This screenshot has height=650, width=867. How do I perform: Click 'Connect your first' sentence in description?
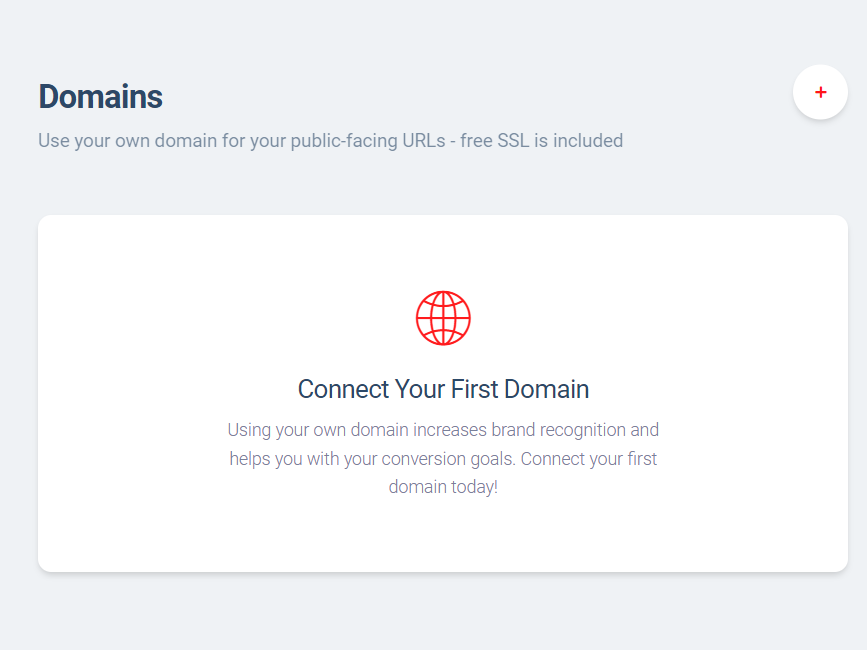click(x=589, y=459)
